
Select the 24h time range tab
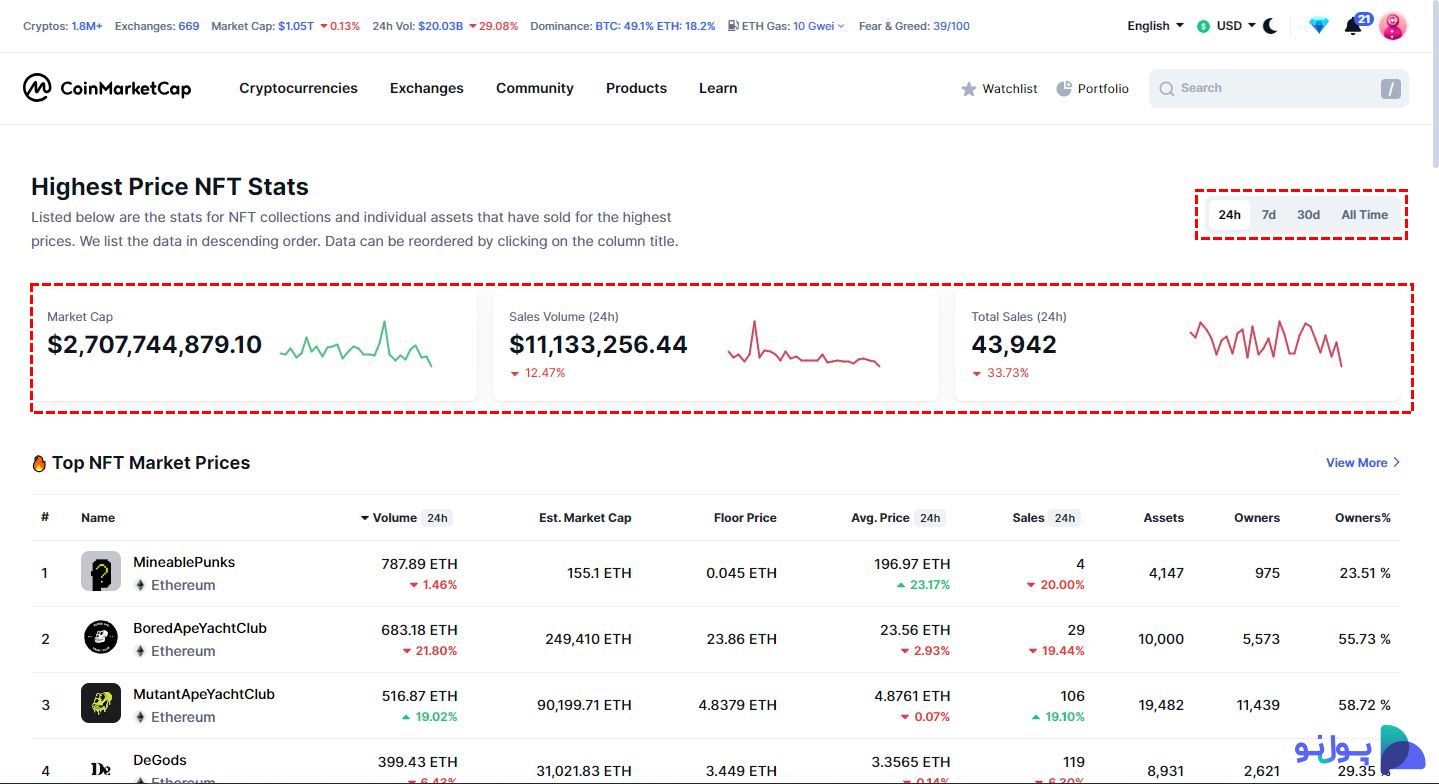click(1229, 215)
